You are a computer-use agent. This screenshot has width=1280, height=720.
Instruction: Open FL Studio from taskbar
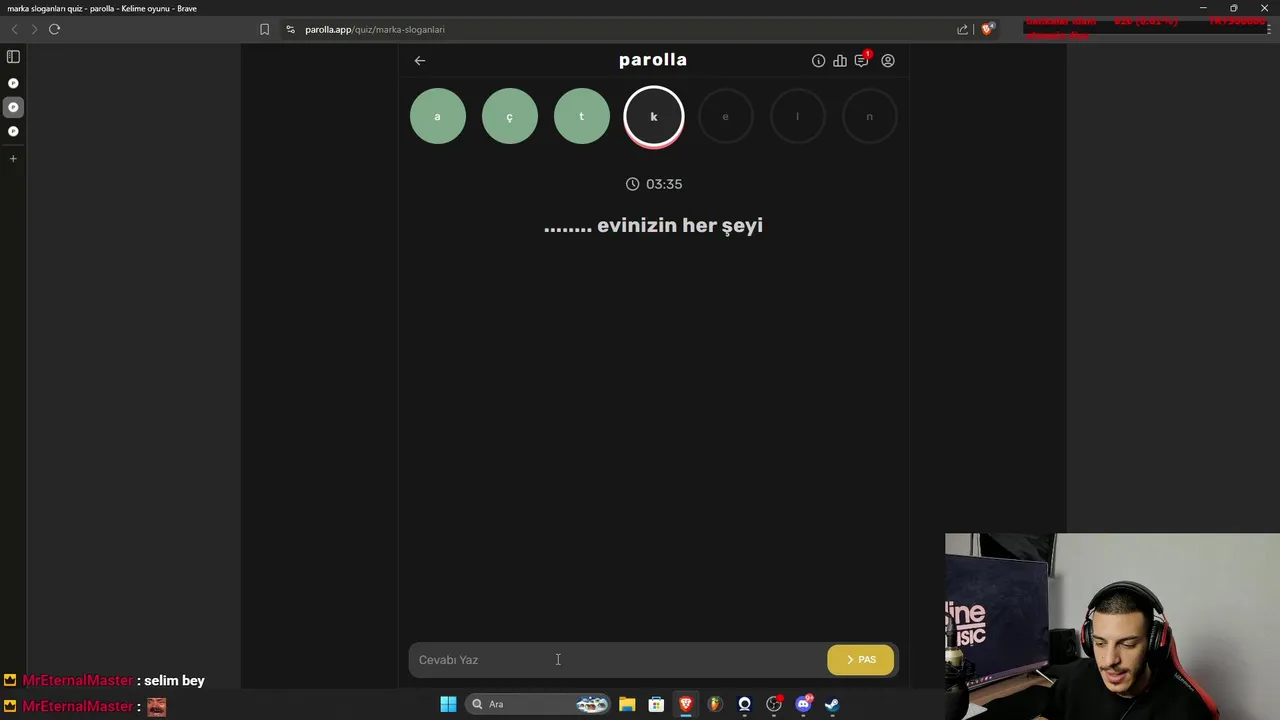pos(715,704)
